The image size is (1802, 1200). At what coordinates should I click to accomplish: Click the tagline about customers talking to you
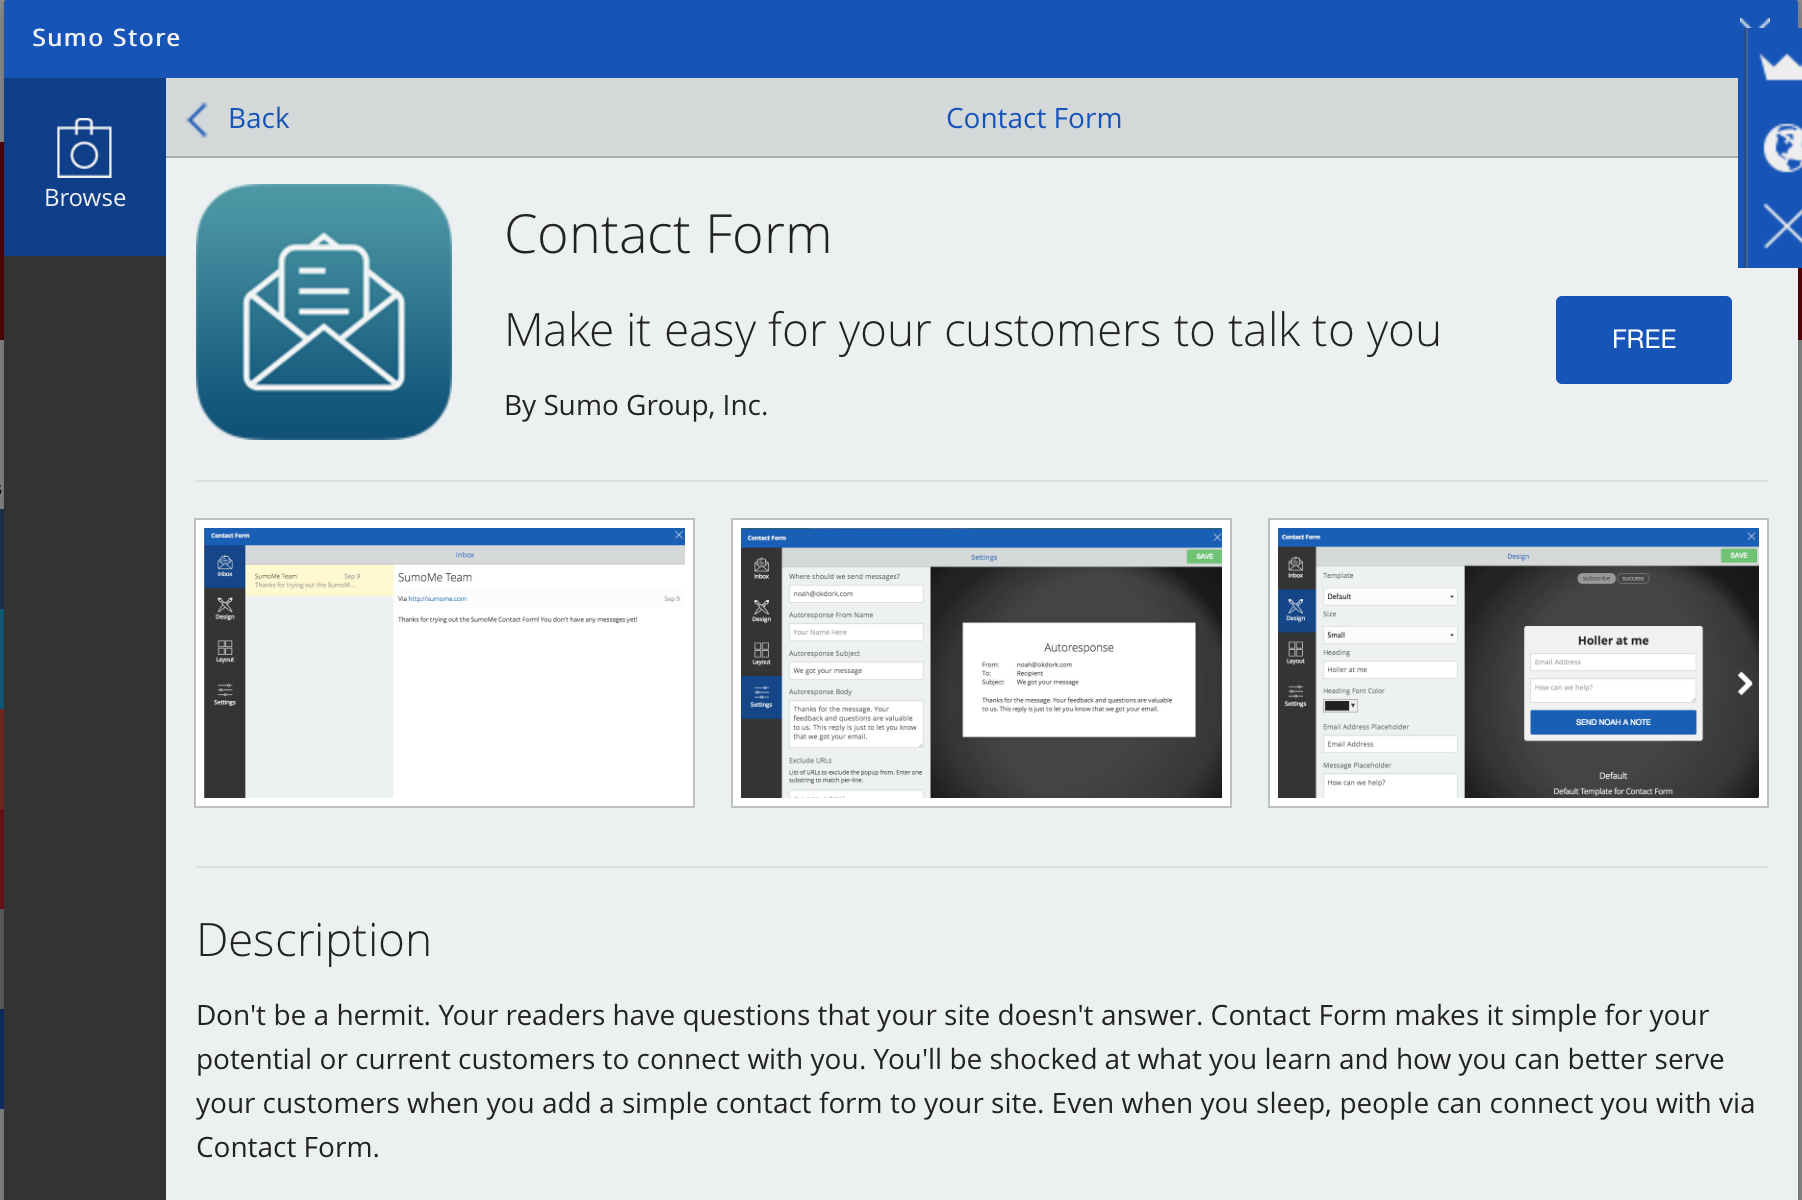coord(973,331)
